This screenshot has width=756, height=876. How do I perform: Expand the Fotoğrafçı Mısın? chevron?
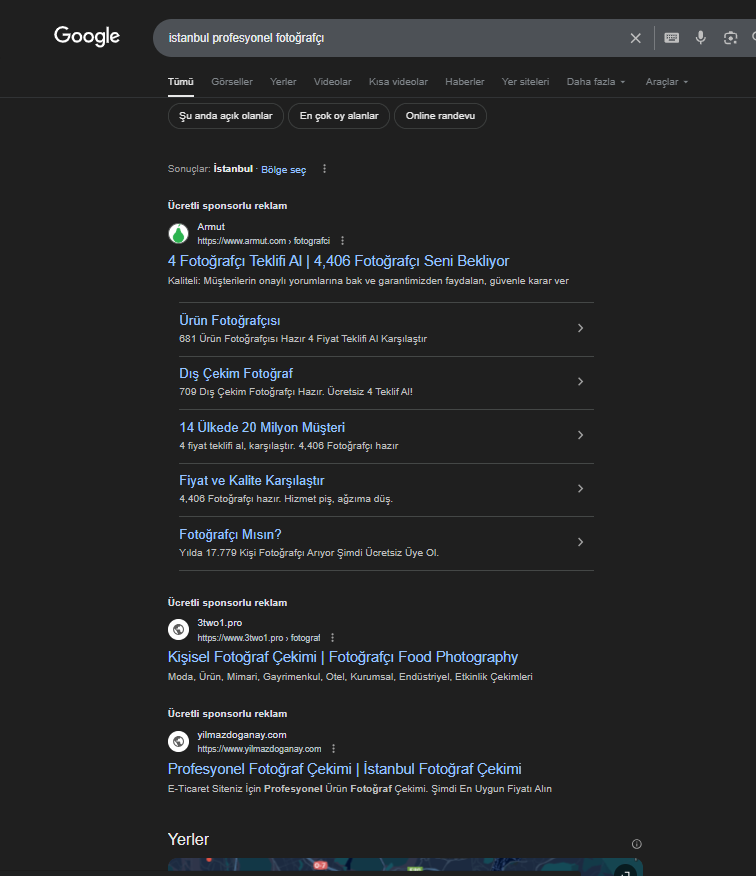581,542
